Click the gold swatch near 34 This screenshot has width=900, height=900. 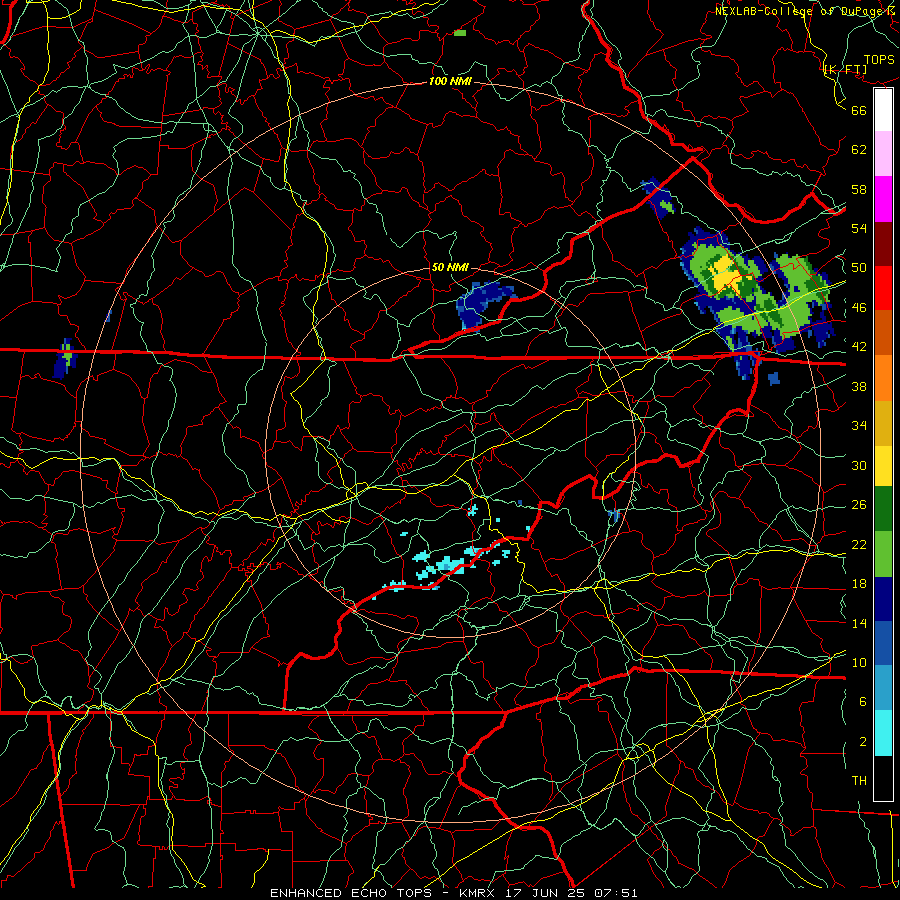(x=883, y=424)
